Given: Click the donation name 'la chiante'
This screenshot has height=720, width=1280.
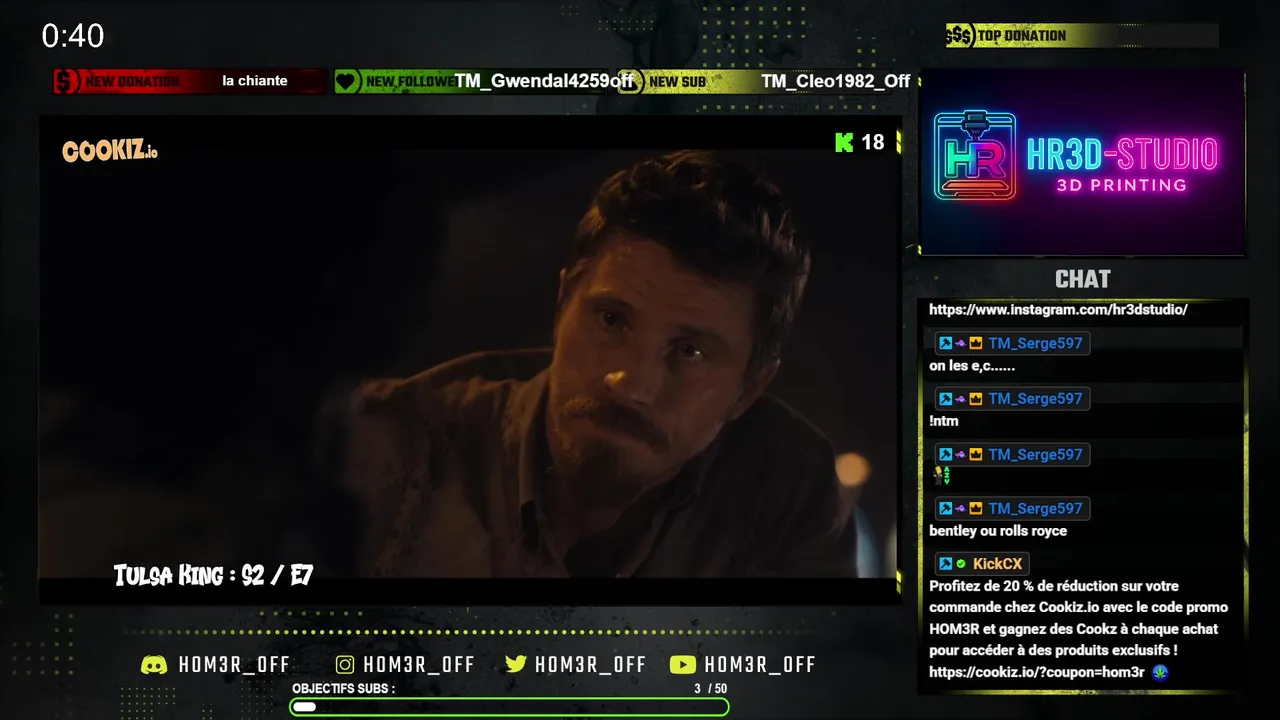Looking at the screenshot, I should click(x=255, y=81).
